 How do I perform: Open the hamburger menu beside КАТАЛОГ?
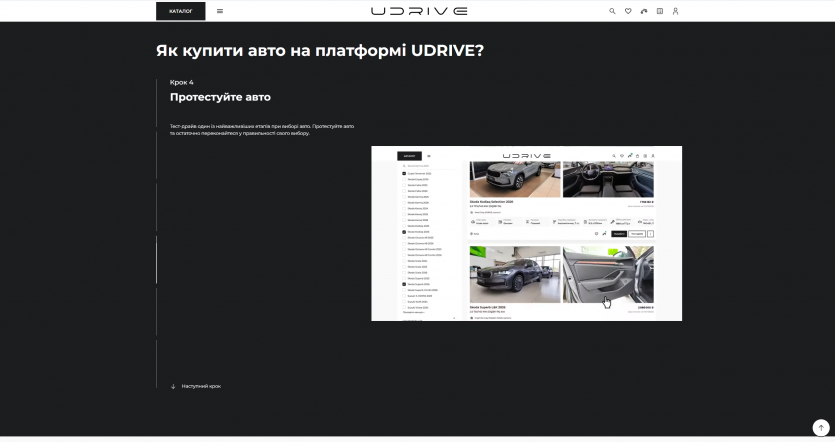(220, 11)
